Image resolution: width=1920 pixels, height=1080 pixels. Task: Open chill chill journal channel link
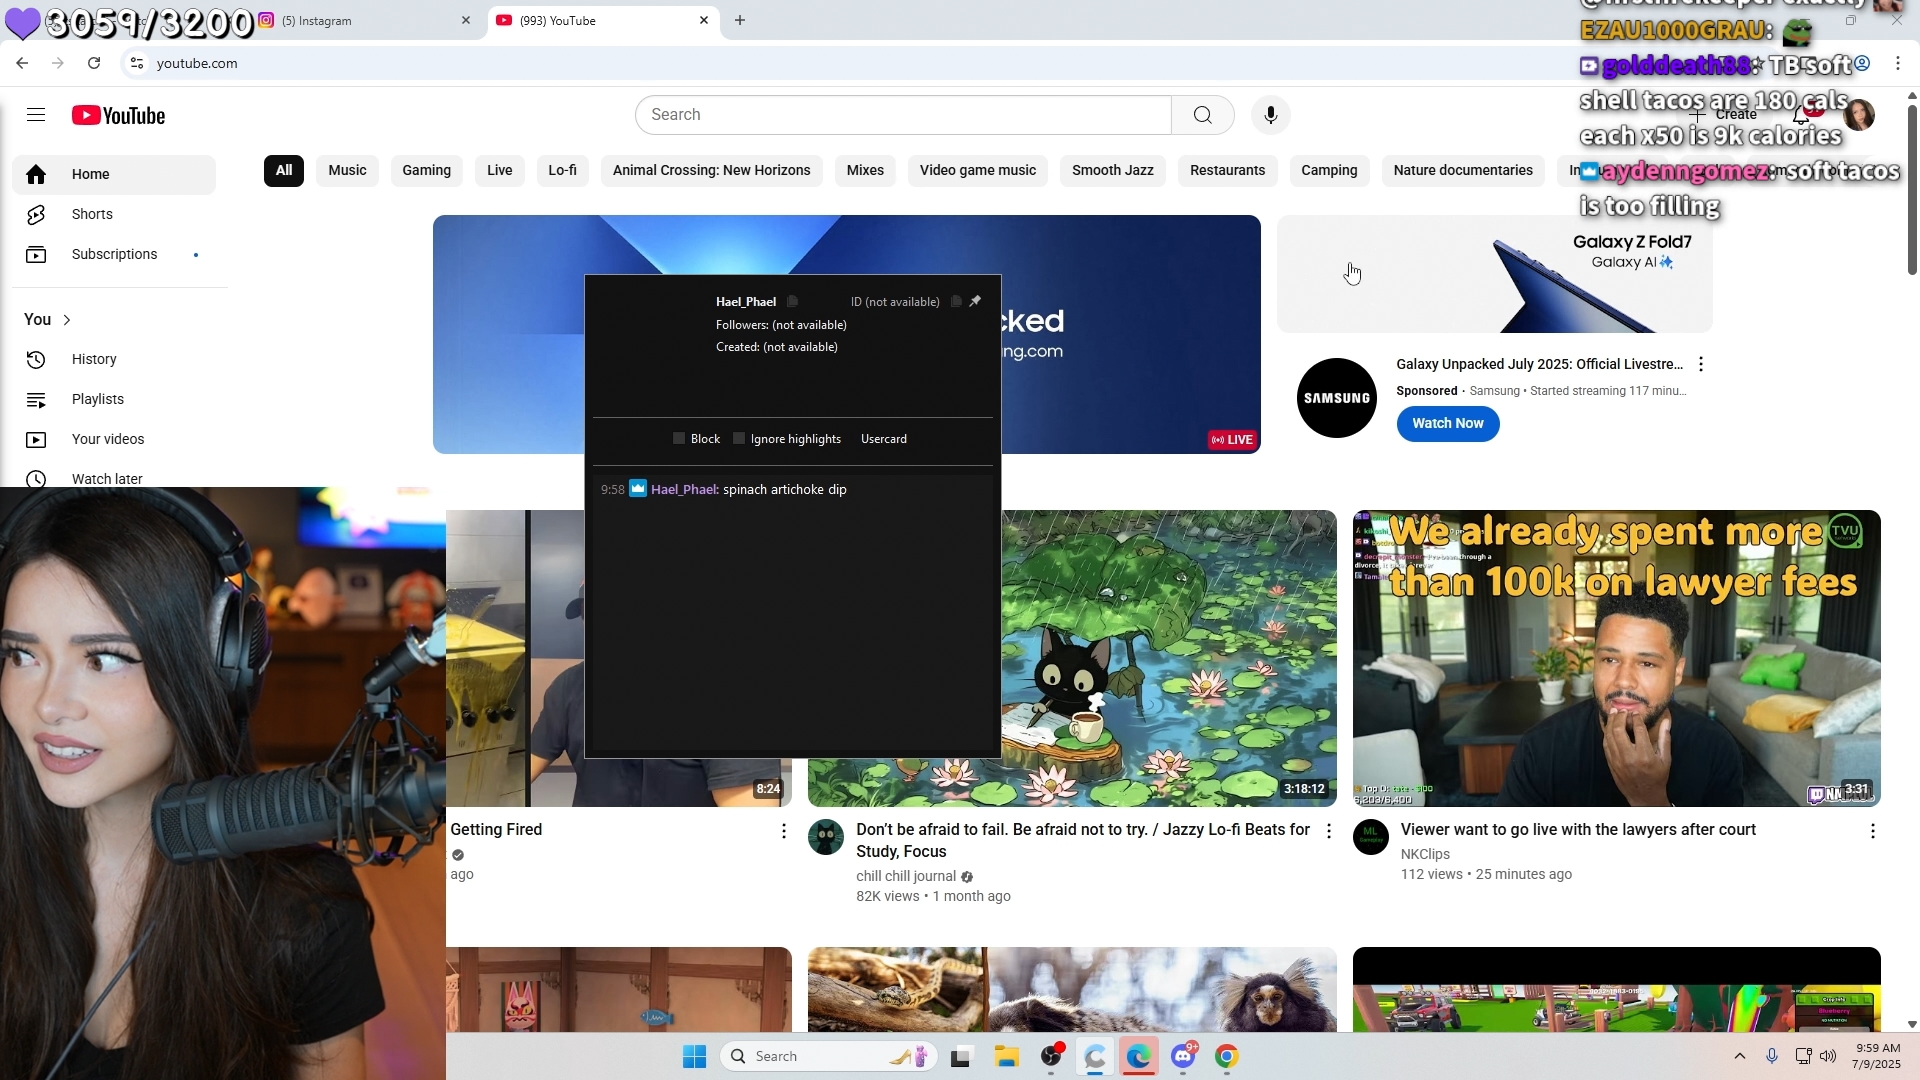tap(906, 876)
